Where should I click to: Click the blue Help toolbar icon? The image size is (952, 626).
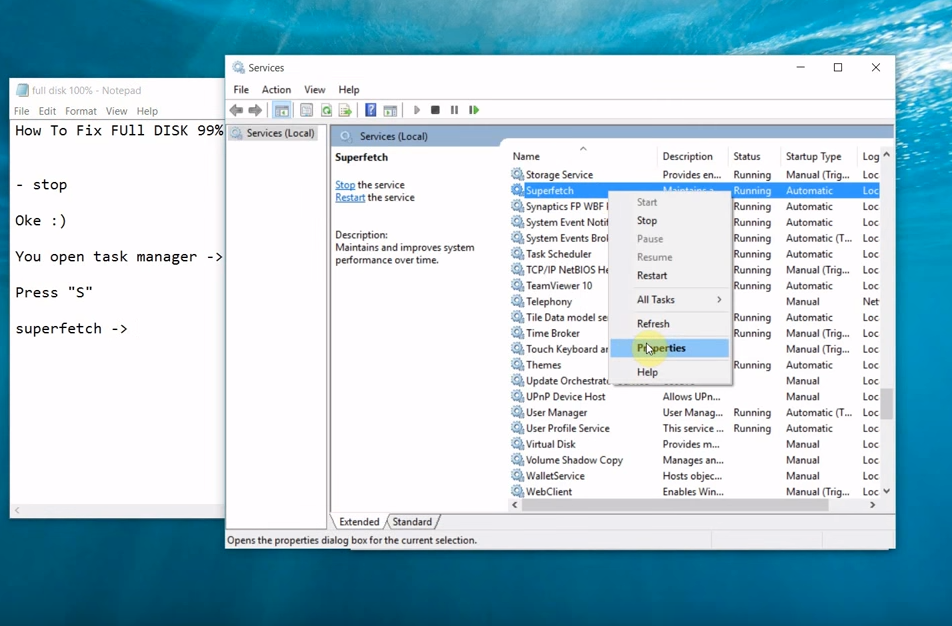[x=370, y=110]
